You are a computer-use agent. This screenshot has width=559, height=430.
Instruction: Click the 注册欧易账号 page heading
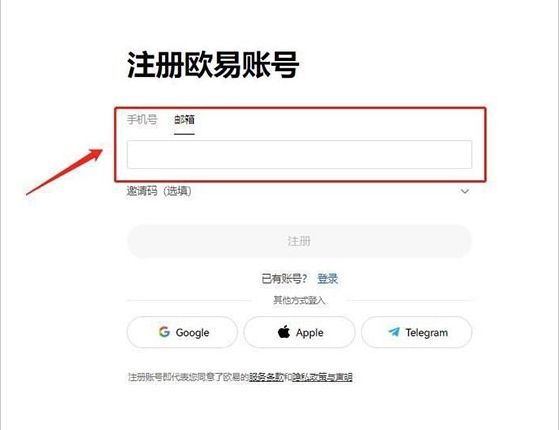pyautogui.click(x=213, y=65)
